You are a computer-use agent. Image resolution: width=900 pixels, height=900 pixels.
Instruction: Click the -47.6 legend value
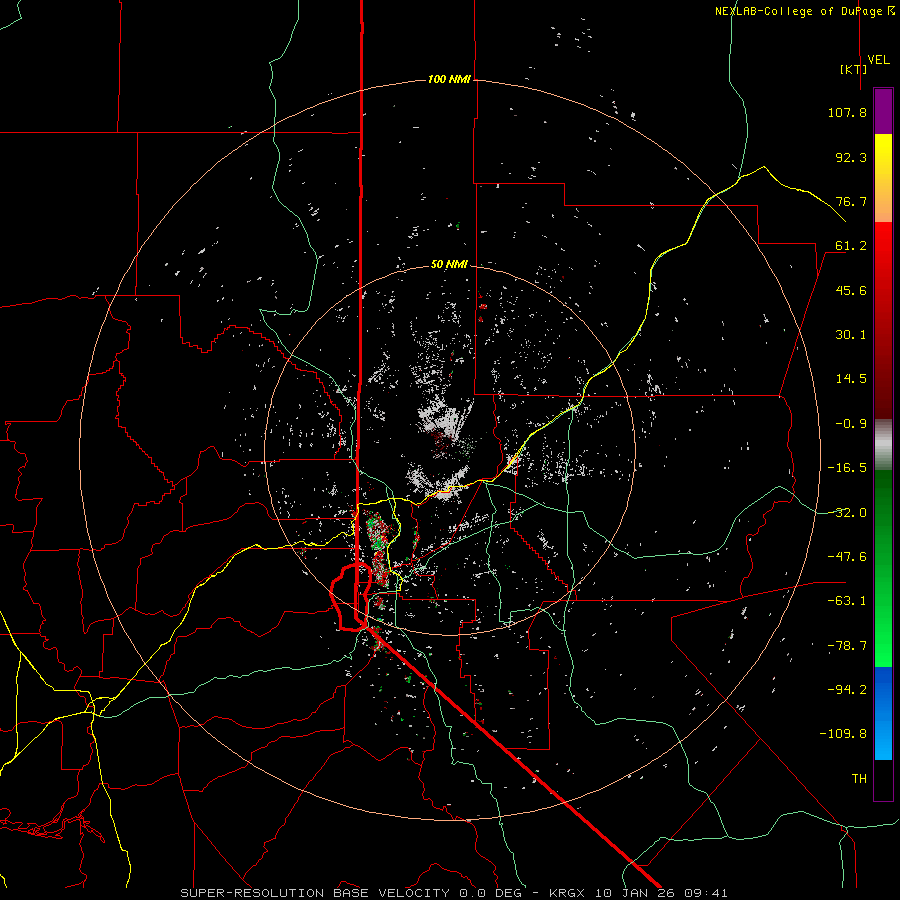847,557
